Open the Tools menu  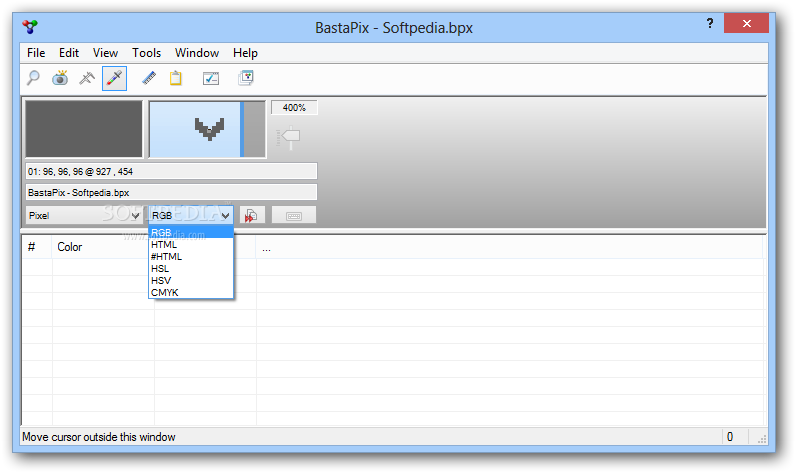146,53
